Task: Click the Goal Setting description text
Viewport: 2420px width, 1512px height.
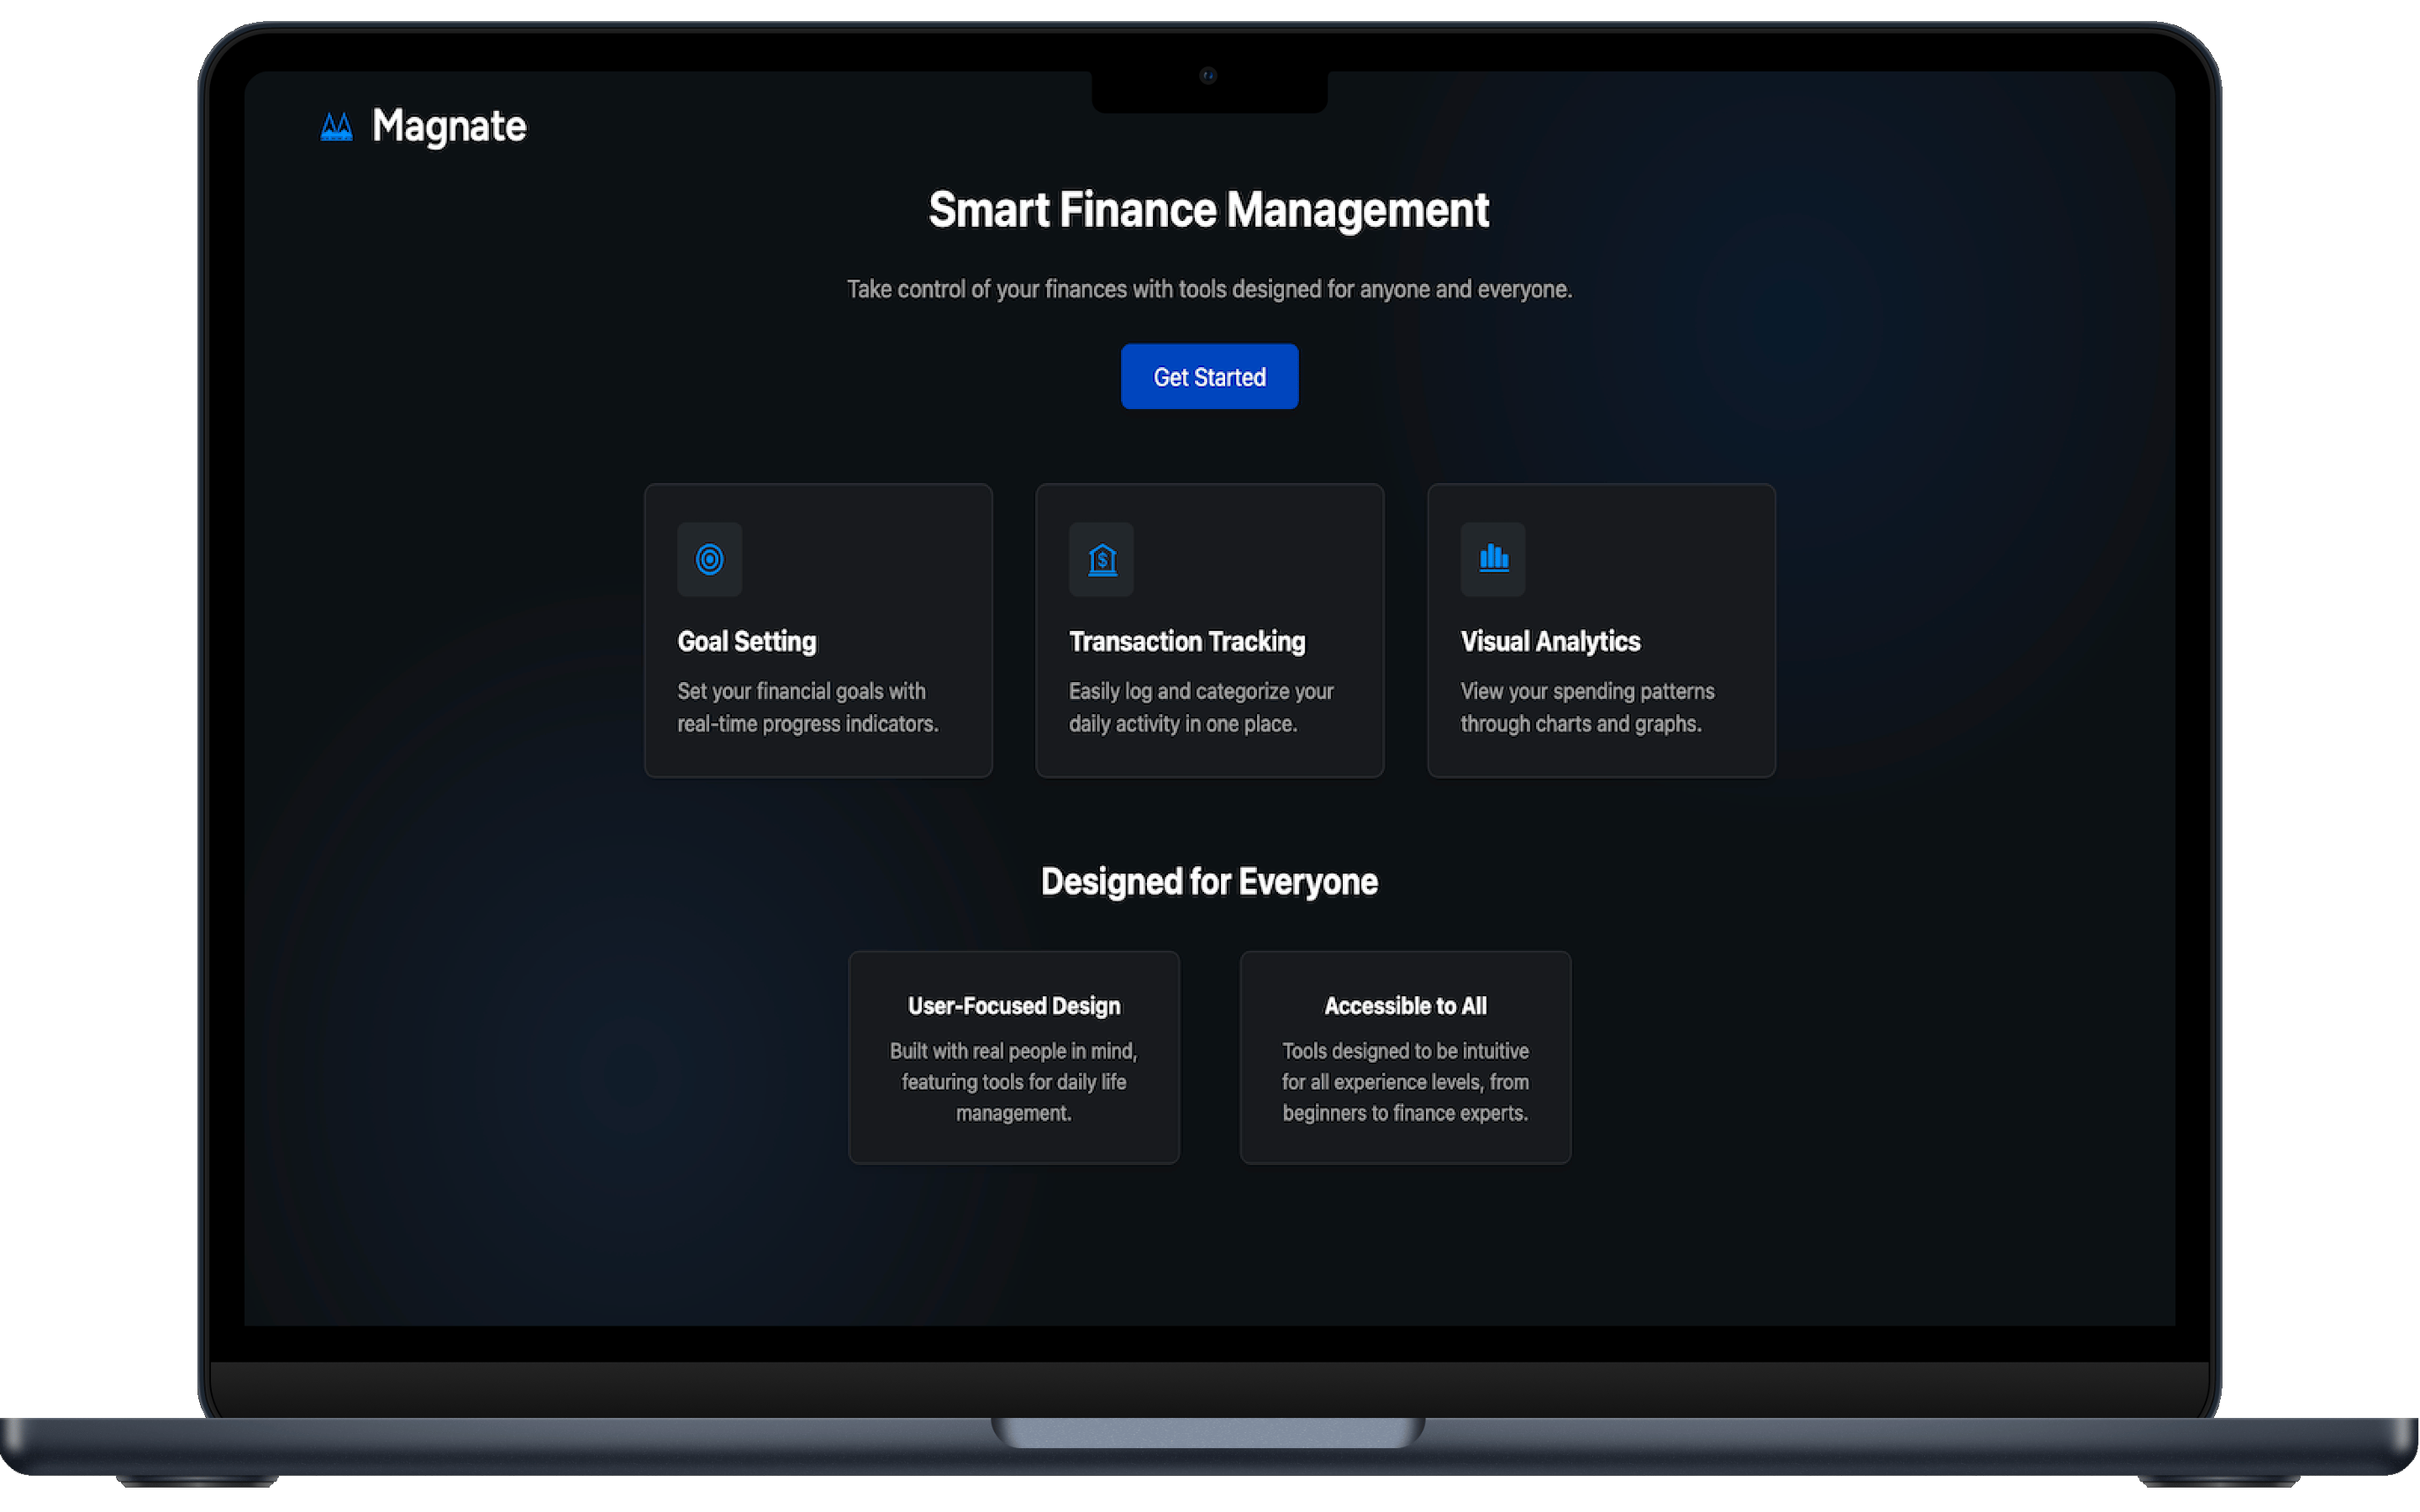Action: point(807,707)
